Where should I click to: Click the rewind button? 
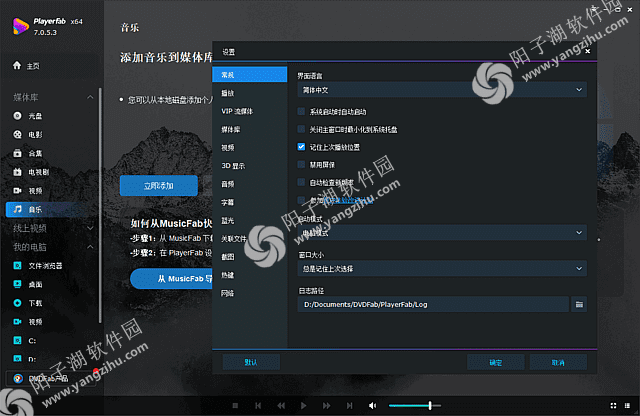point(281,405)
